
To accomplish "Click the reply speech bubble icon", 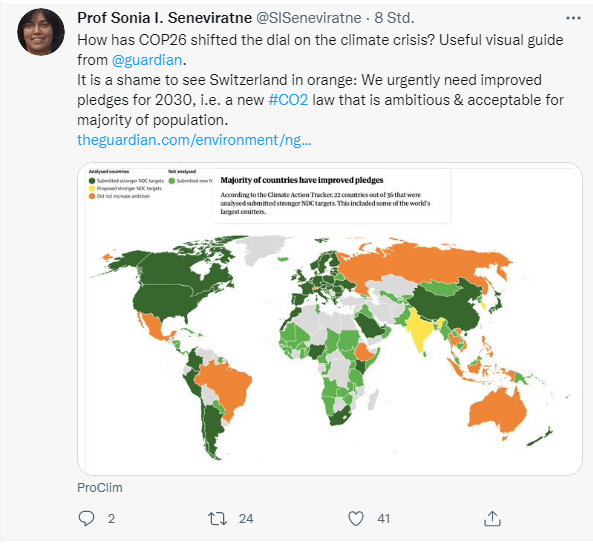I will (x=86, y=518).
